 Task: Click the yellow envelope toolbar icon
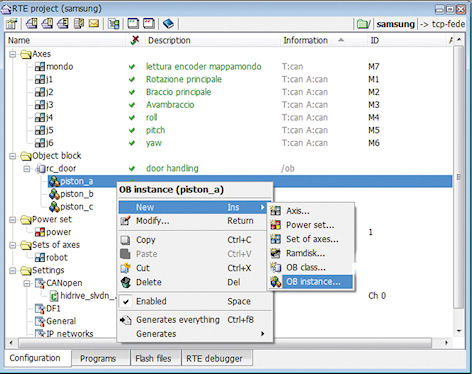(94, 24)
